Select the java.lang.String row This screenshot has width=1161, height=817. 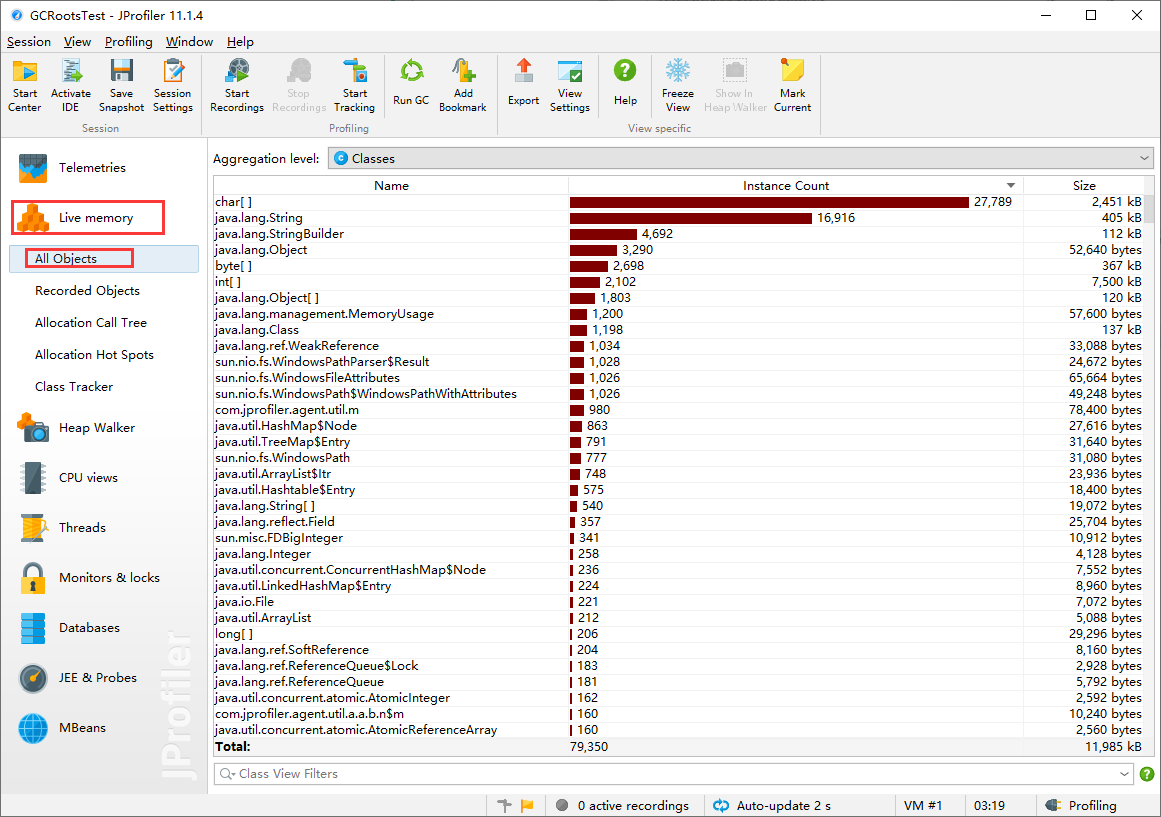coord(679,218)
